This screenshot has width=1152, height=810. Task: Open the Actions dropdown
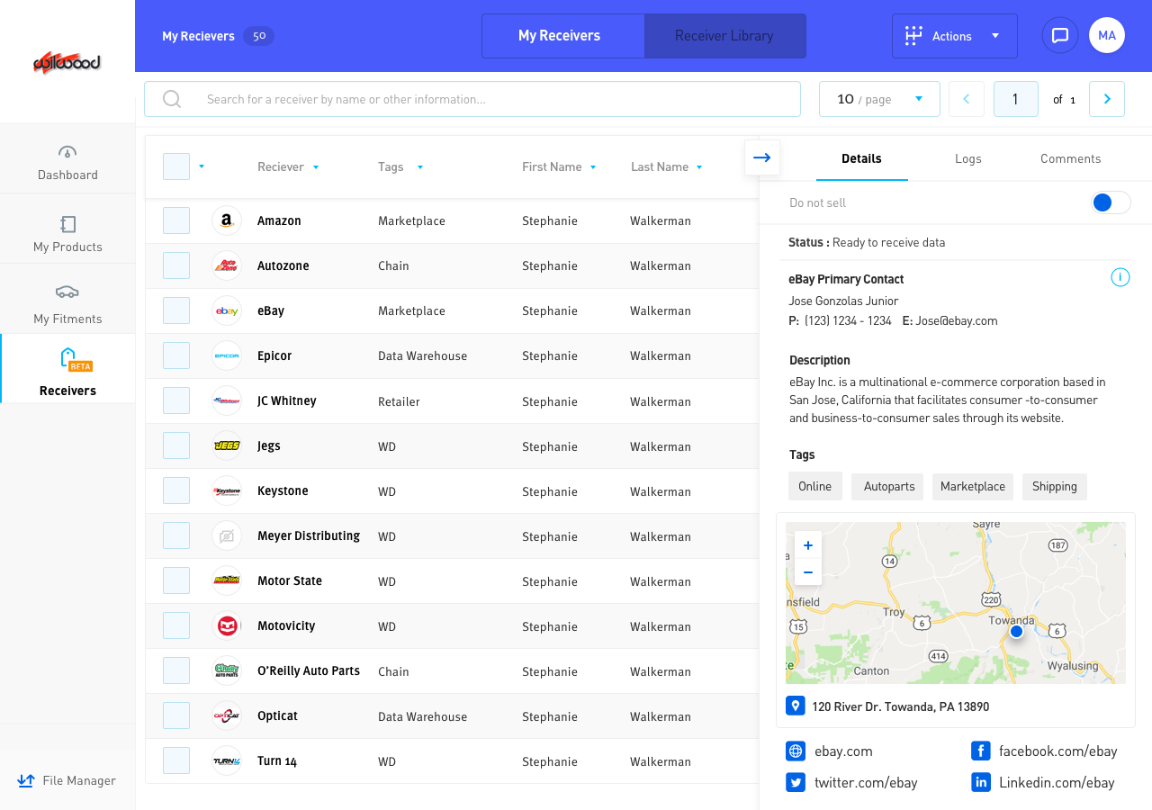[x=954, y=35]
